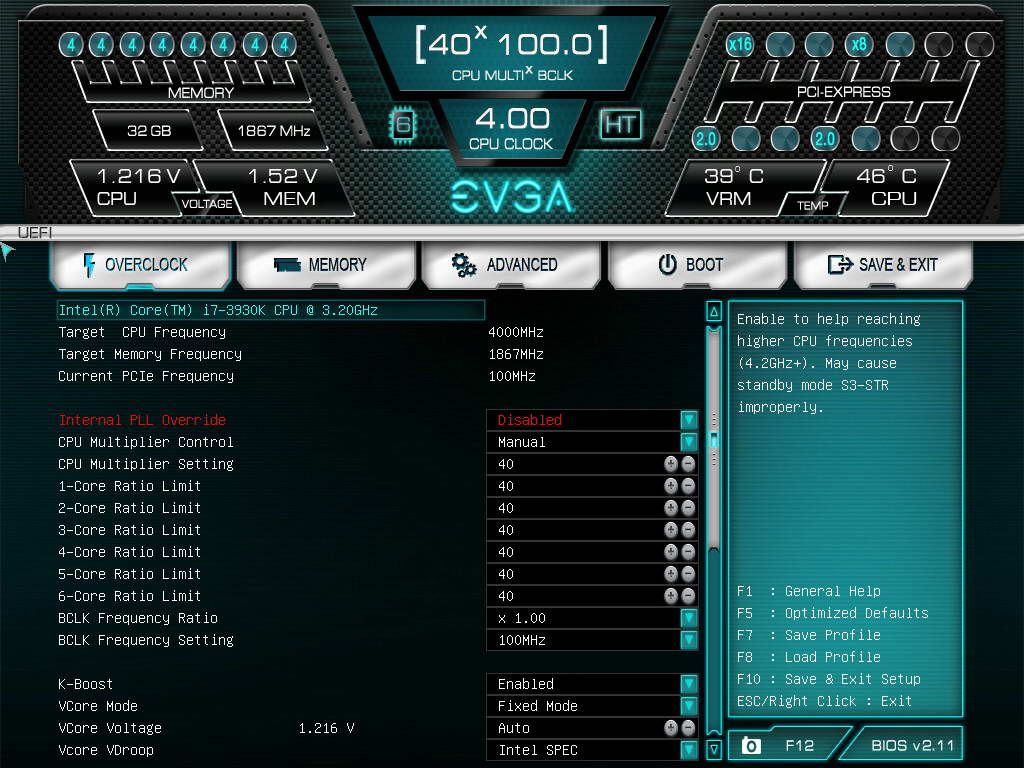This screenshot has height=768, width=1024.
Task: Click the 6-core CPU chip icon
Action: coord(403,124)
